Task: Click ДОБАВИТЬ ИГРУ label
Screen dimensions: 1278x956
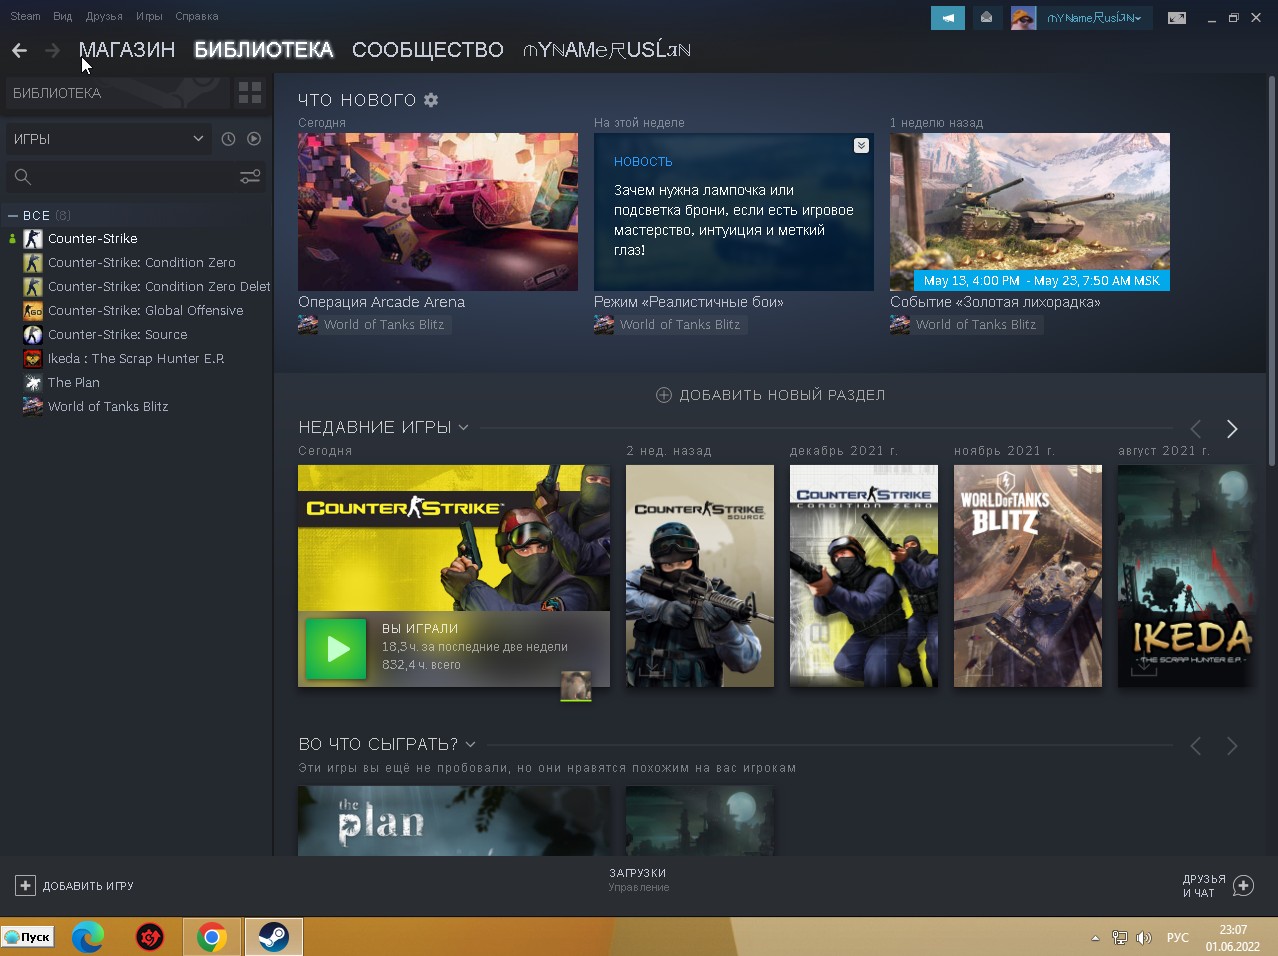Action: tap(88, 886)
